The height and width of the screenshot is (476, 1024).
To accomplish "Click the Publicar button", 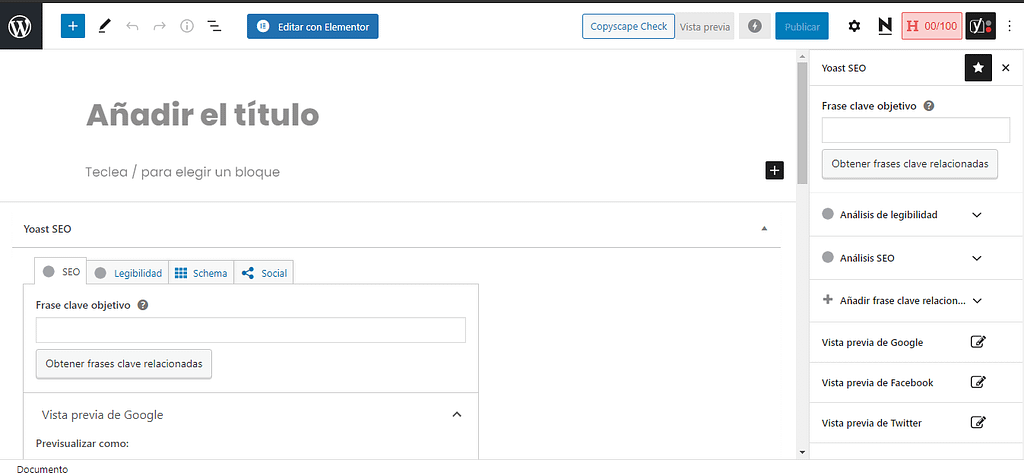I will pyautogui.click(x=802, y=27).
